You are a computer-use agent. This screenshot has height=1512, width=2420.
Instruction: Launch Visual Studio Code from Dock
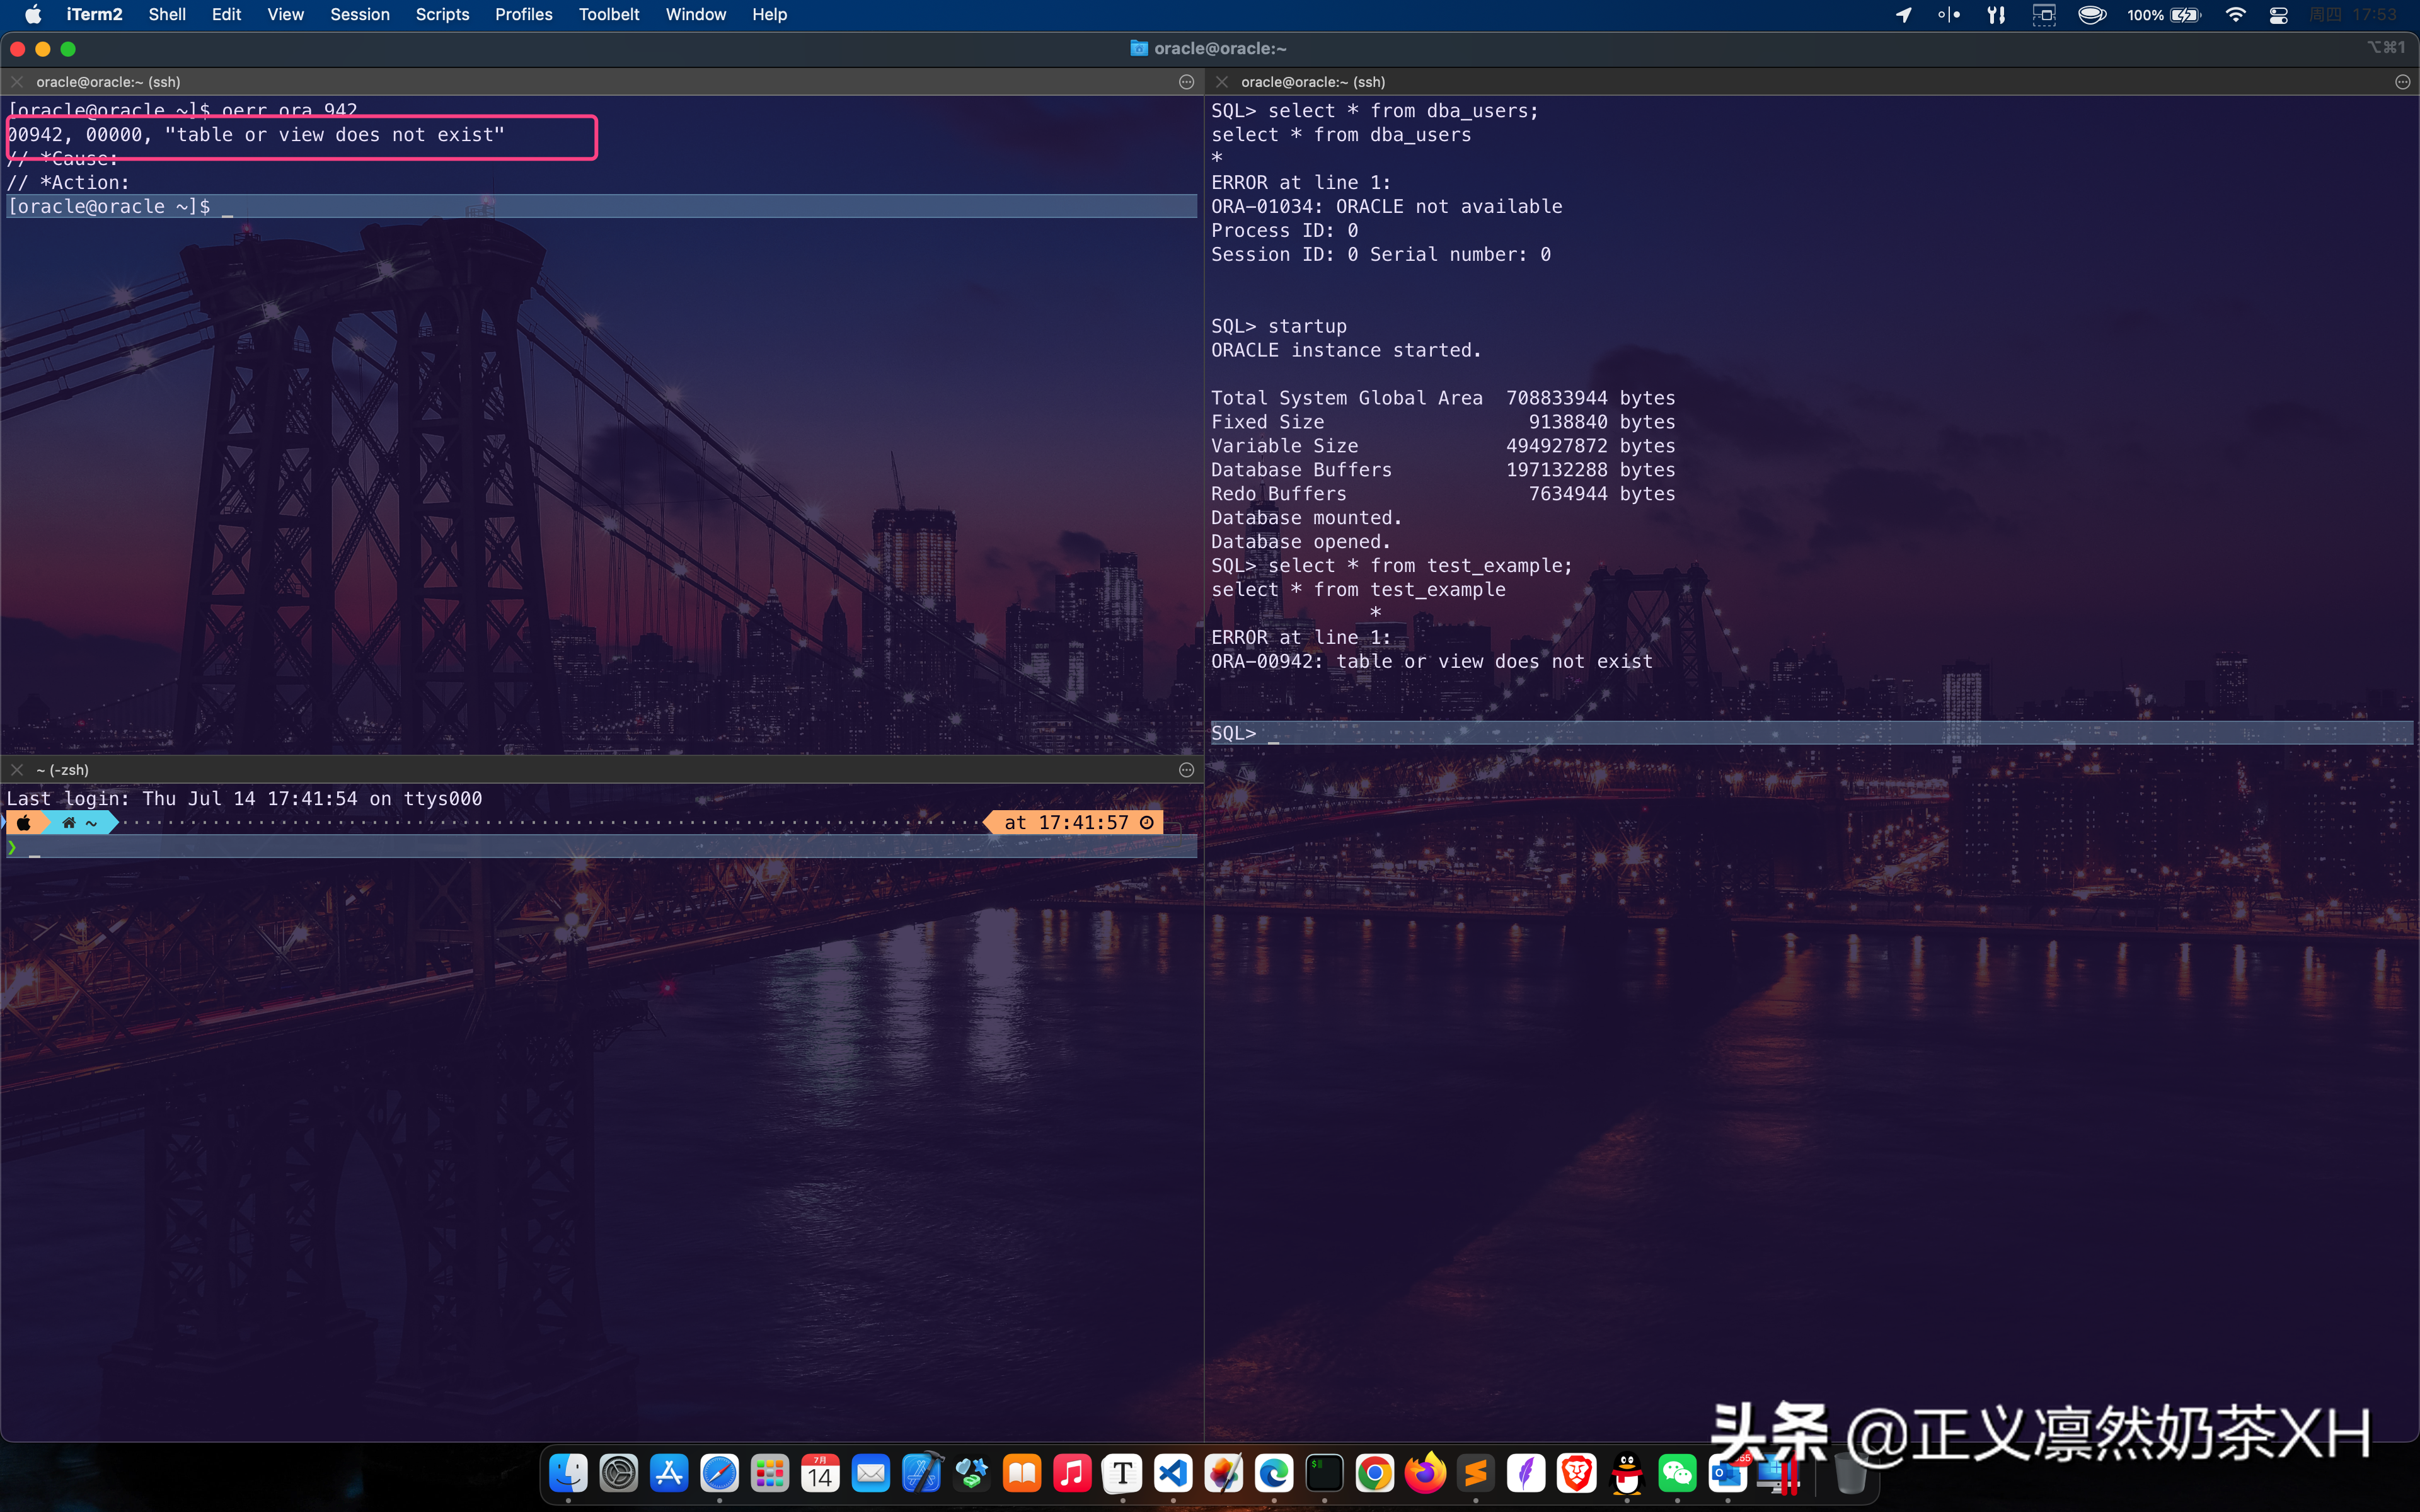click(1173, 1473)
